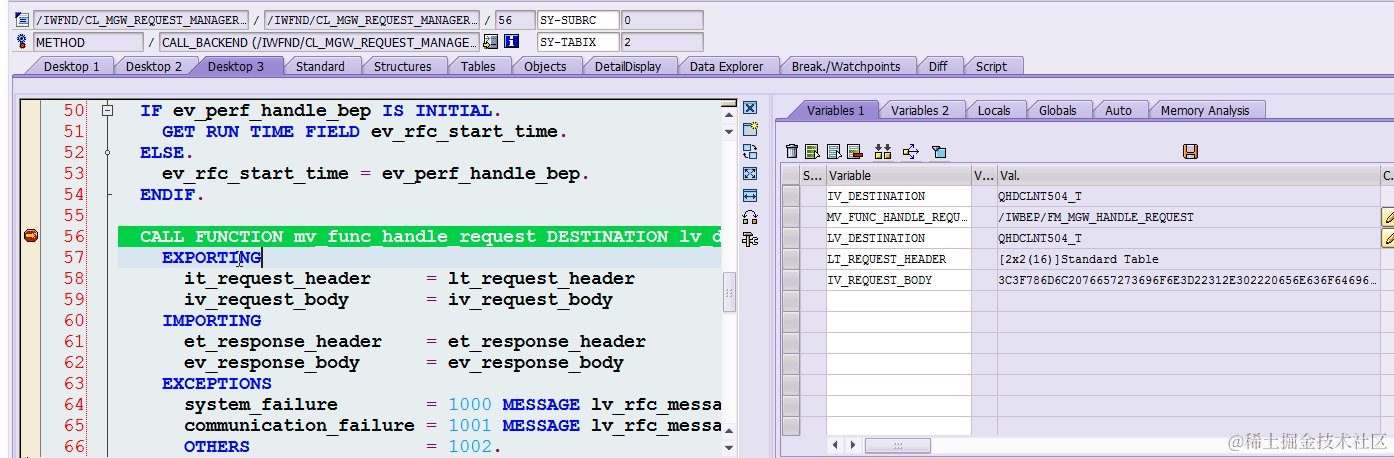Click code editor vertical scrollbar thumb
Image resolution: width=1394 pixels, height=458 pixels.
[x=729, y=291]
